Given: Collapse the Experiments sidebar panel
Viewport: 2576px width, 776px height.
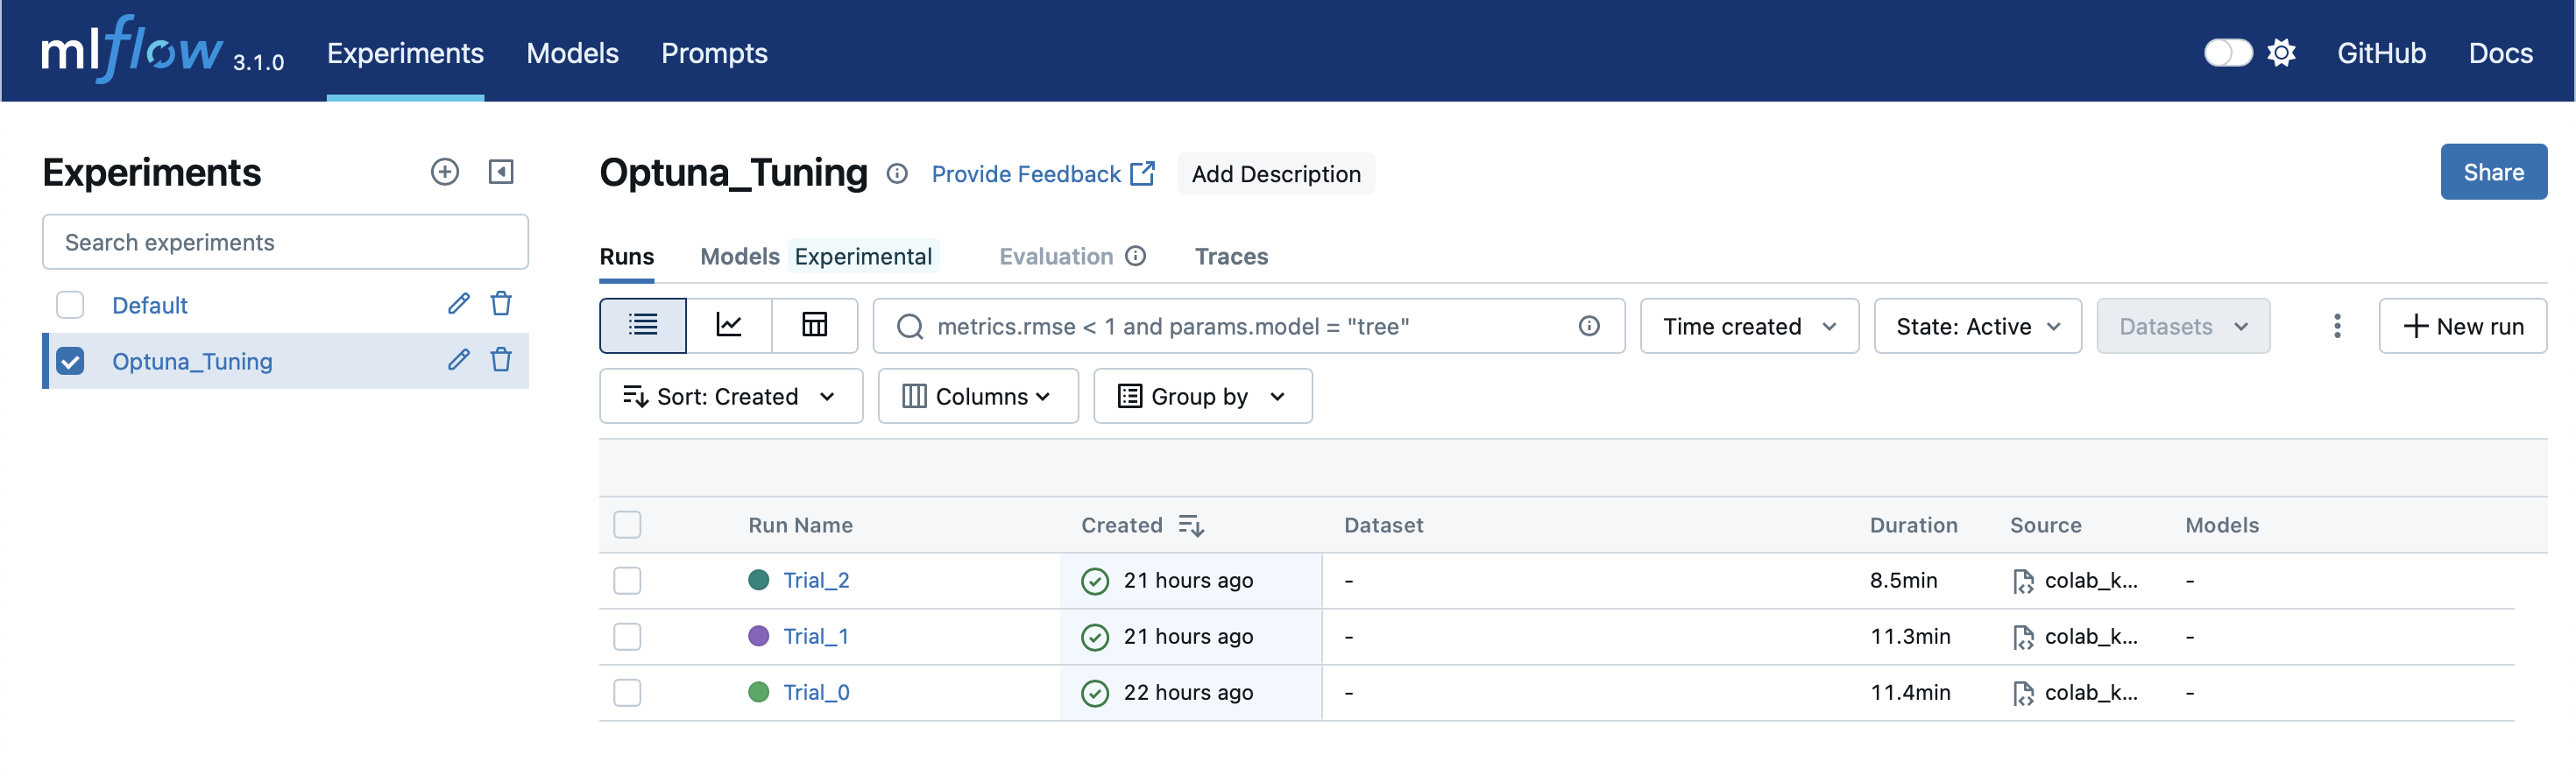Looking at the screenshot, I should 501,172.
